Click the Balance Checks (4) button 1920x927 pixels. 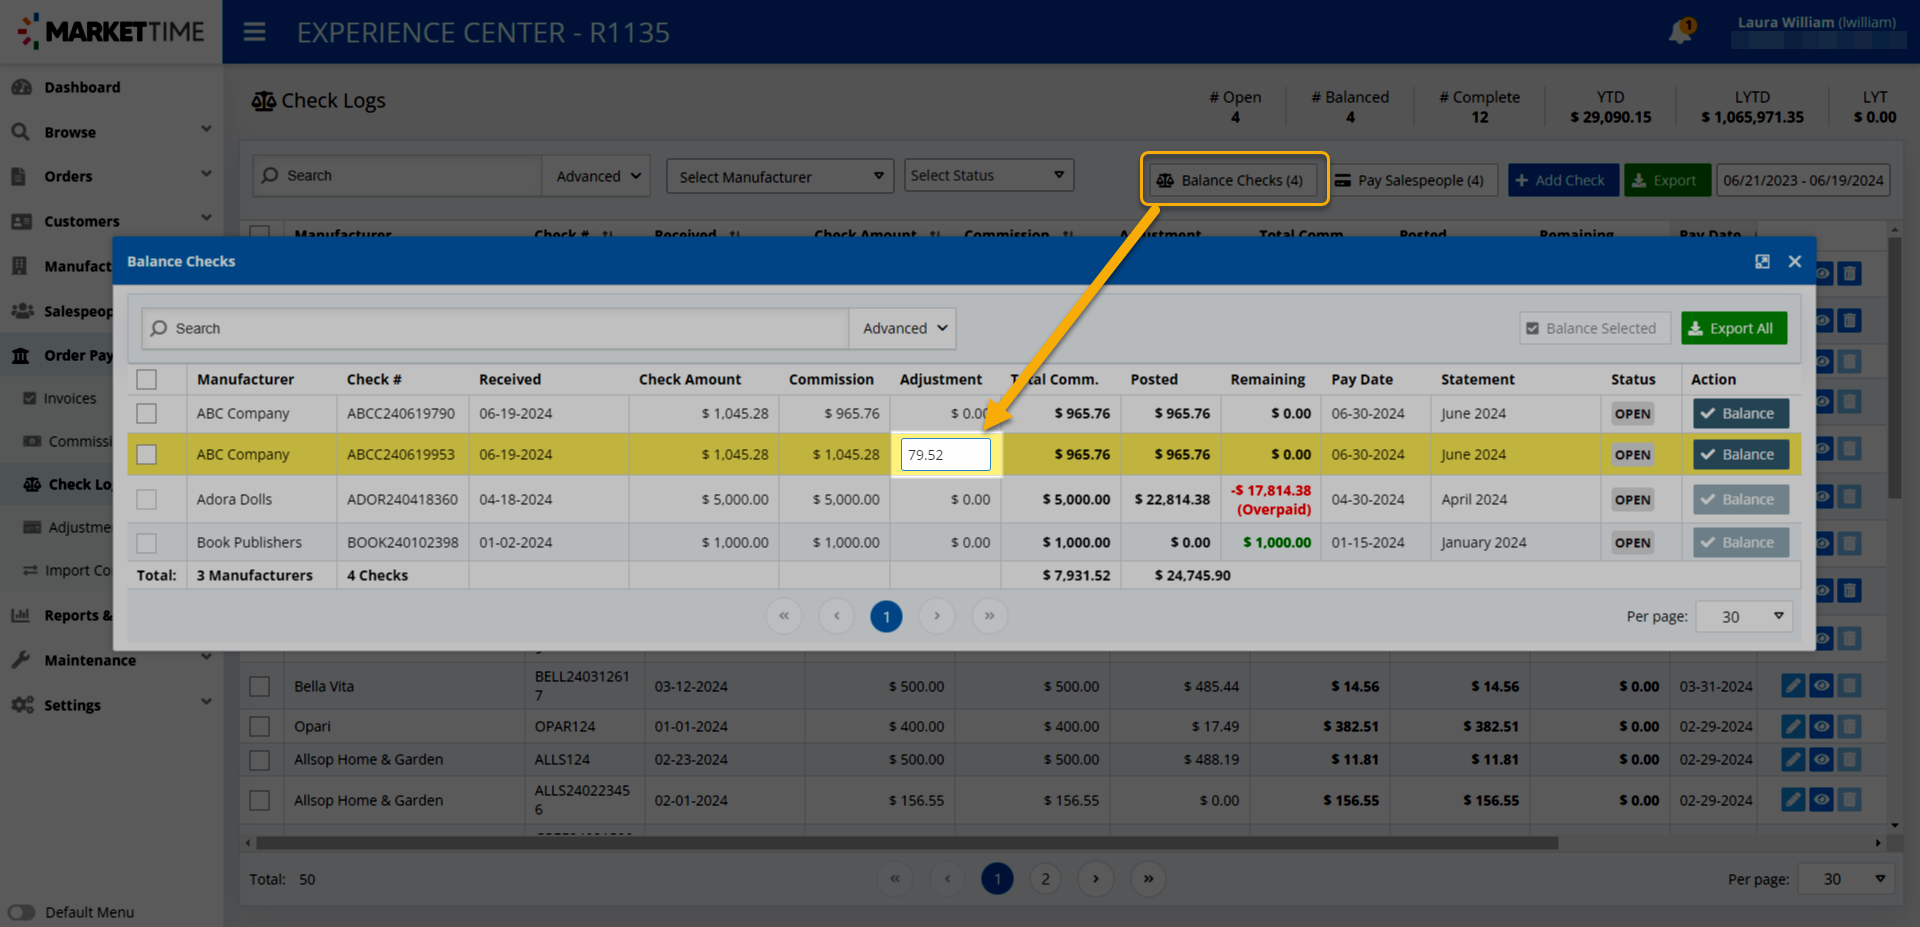[1231, 180]
